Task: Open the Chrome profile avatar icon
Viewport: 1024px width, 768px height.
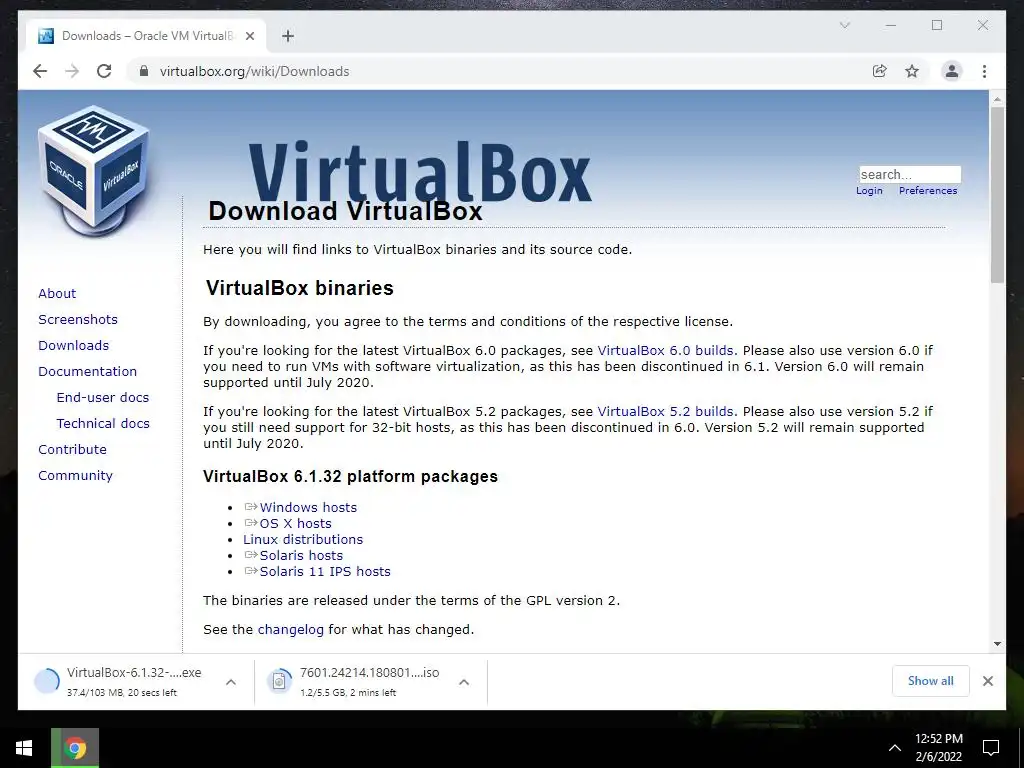Action: coord(952,71)
